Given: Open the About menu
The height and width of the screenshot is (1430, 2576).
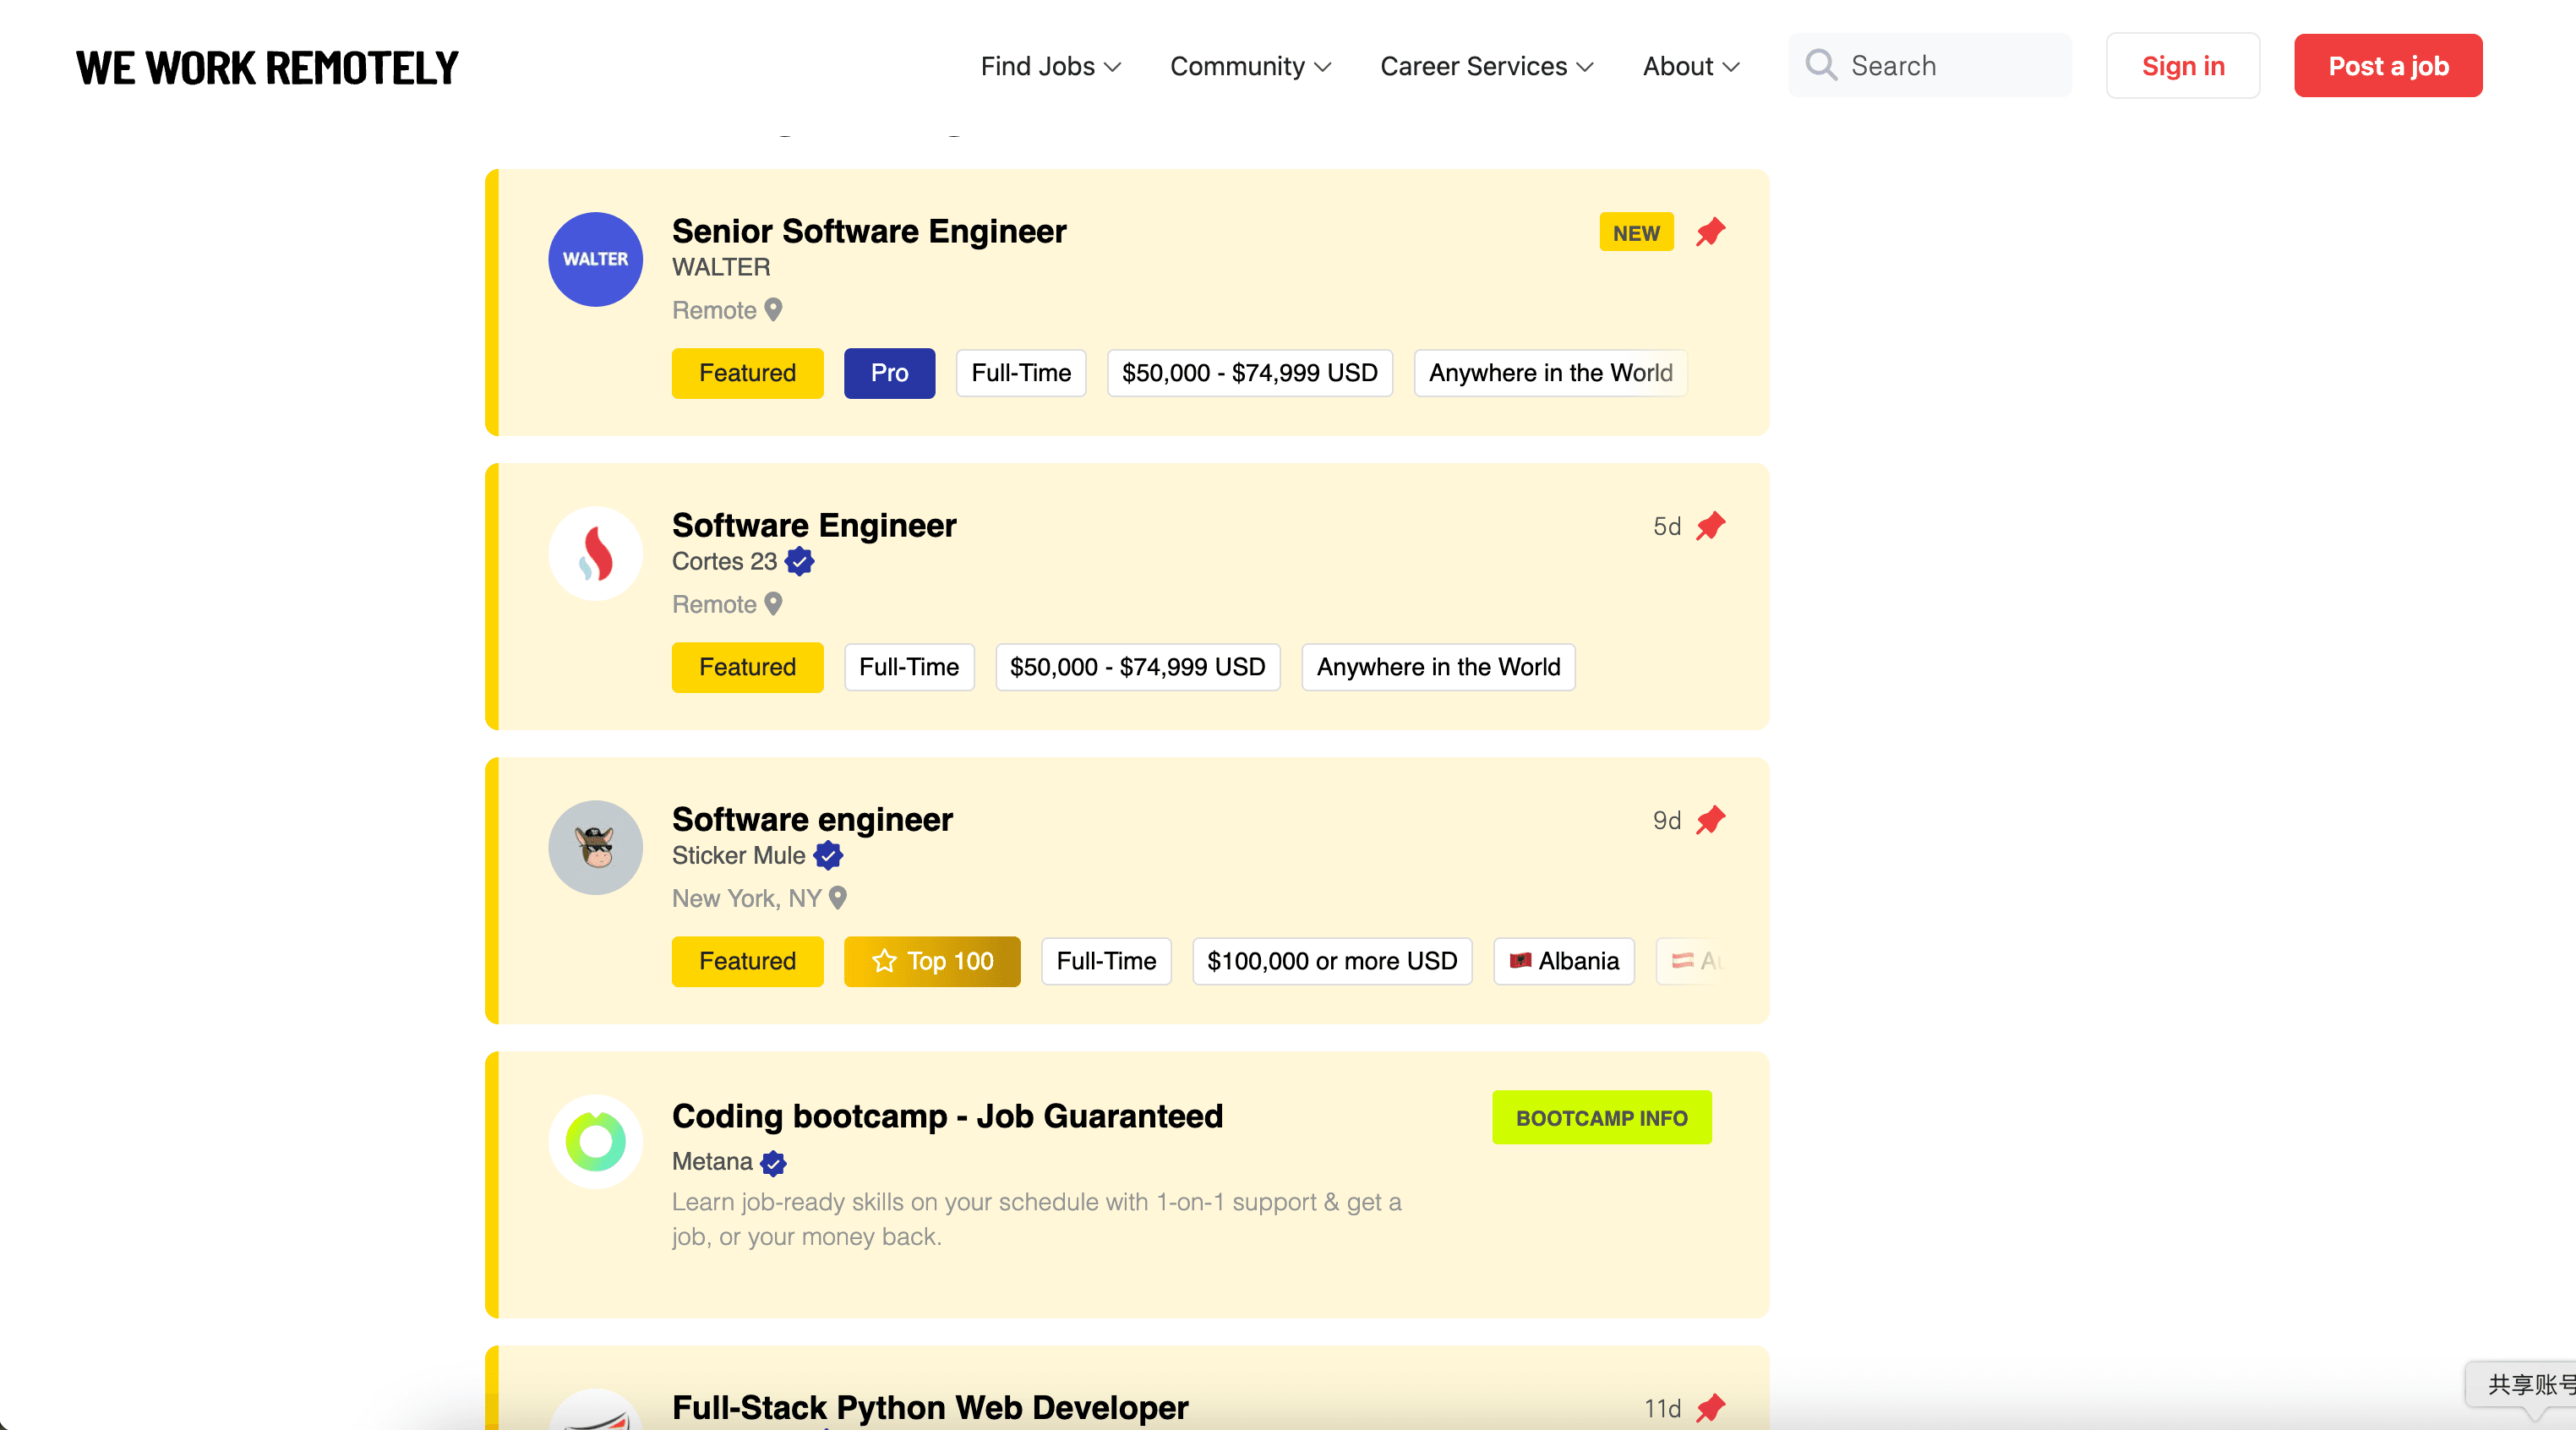Looking at the screenshot, I should (x=1689, y=66).
